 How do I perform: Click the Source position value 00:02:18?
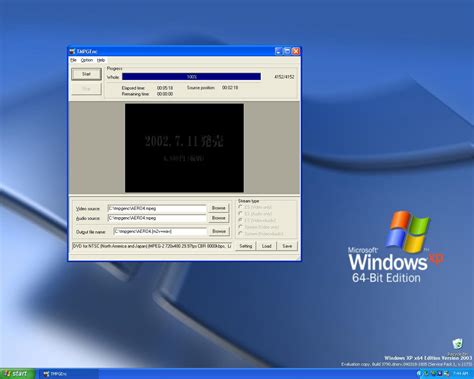click(230, 88)
